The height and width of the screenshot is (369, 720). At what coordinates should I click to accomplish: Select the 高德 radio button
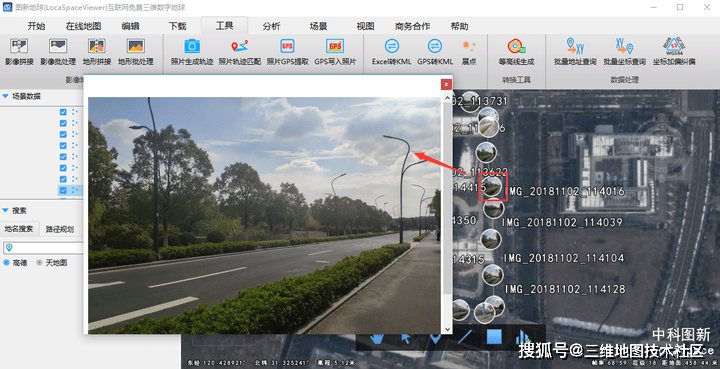point(6,263)
